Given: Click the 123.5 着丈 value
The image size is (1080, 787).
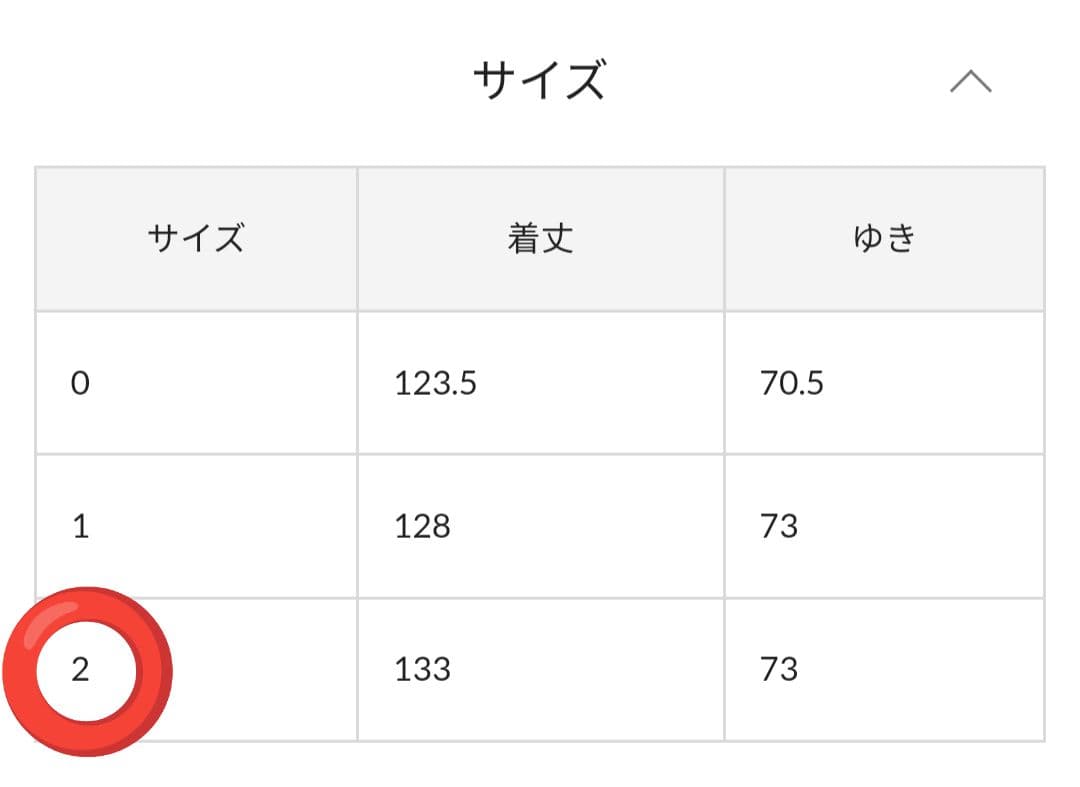Looking at the screenshot, I should coord(435,383).
